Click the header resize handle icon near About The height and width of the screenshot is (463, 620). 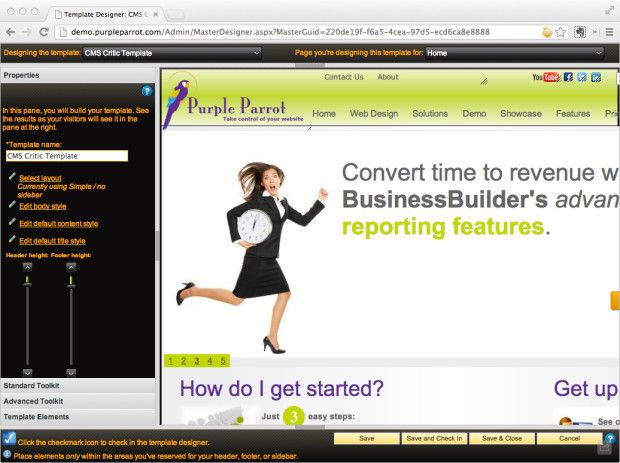click(484, 81)
